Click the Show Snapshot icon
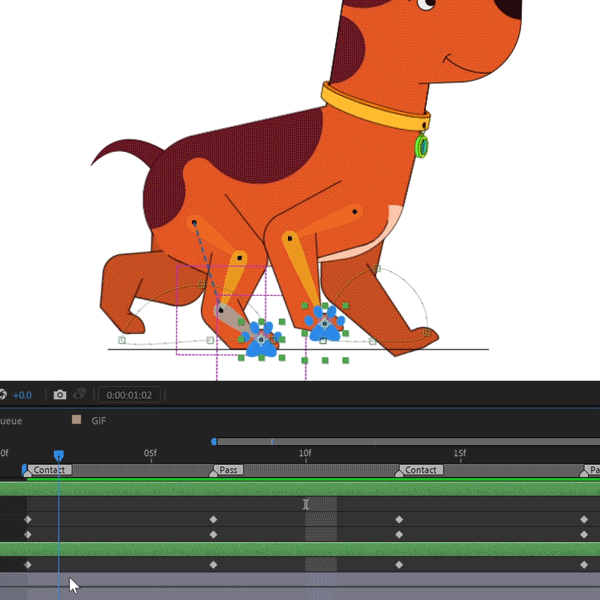This screenshot has width=600, height=600. point(80,394)
